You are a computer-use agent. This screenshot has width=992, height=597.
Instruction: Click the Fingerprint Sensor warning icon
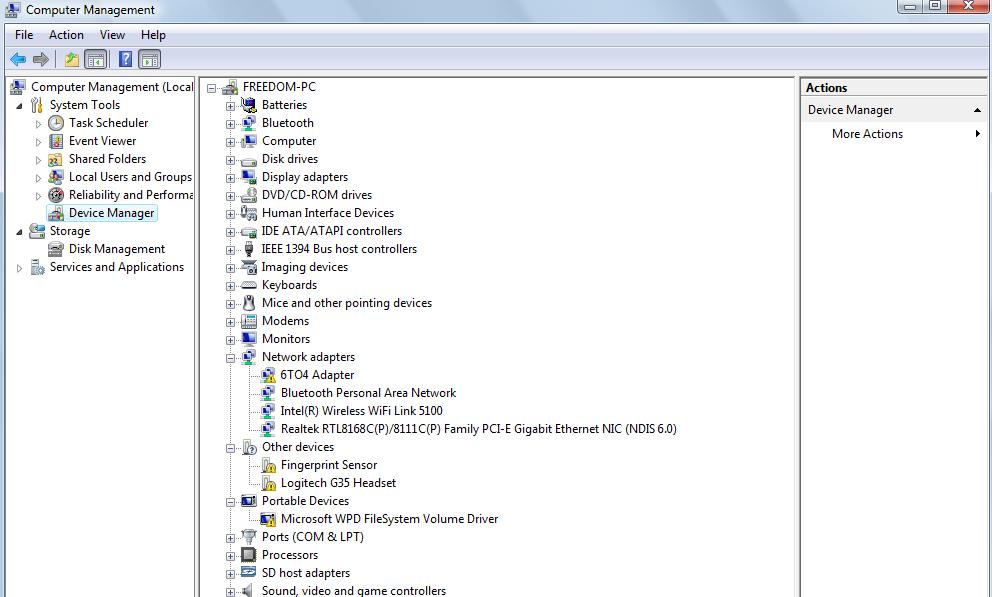[268, 465]
